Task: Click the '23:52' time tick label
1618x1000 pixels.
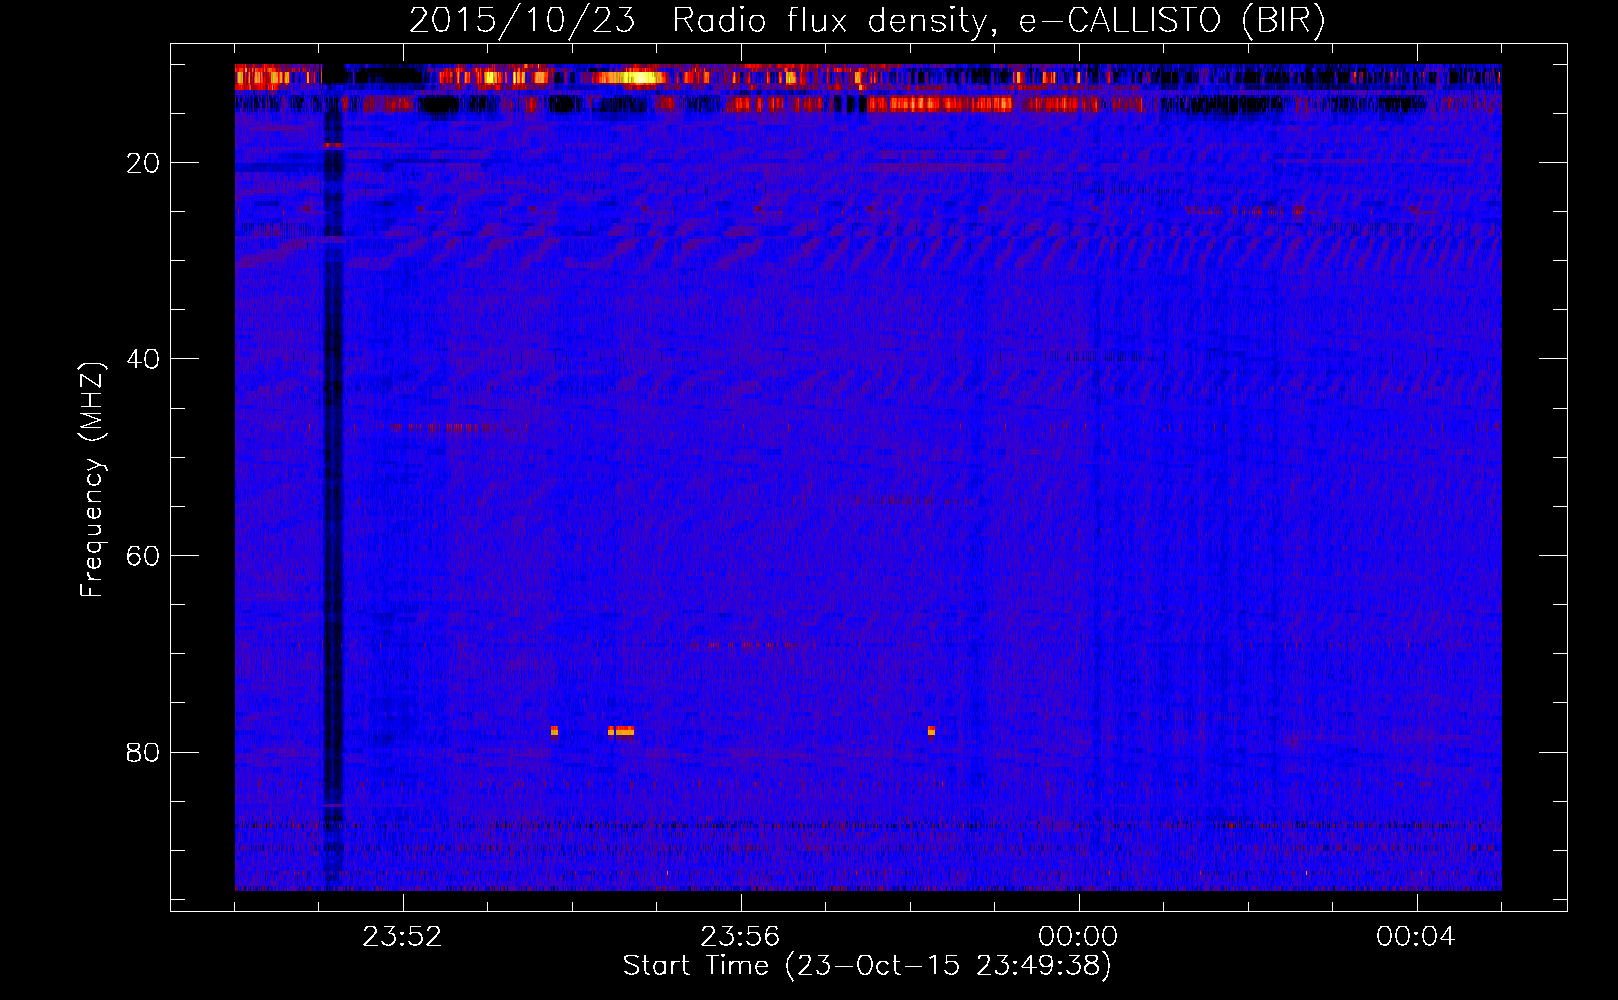Action: pyautogui.click(x=402, y=937)
